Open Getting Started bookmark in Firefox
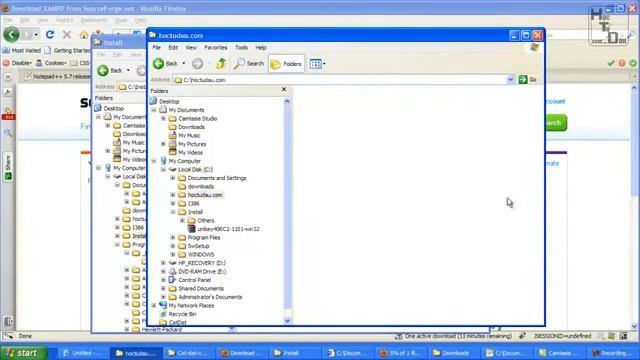640x360 pixels. [x=67, y=51]
